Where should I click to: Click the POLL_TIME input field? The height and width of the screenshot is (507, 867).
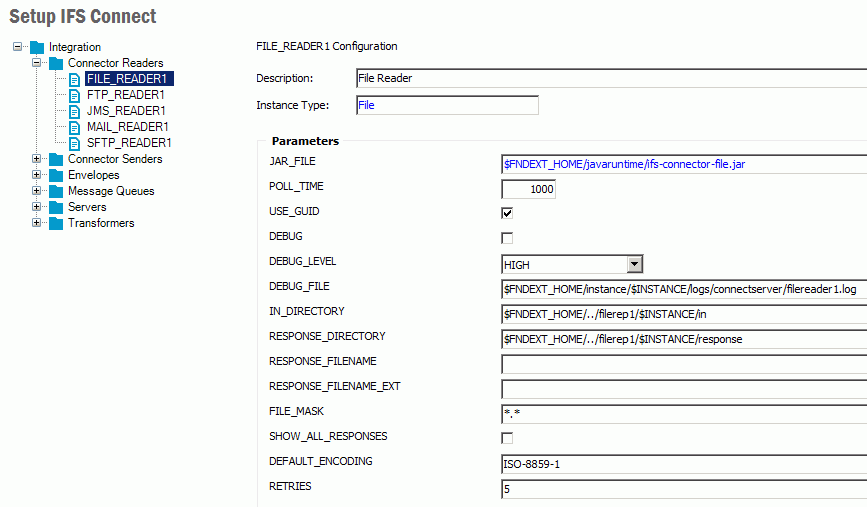coord(528,189)
